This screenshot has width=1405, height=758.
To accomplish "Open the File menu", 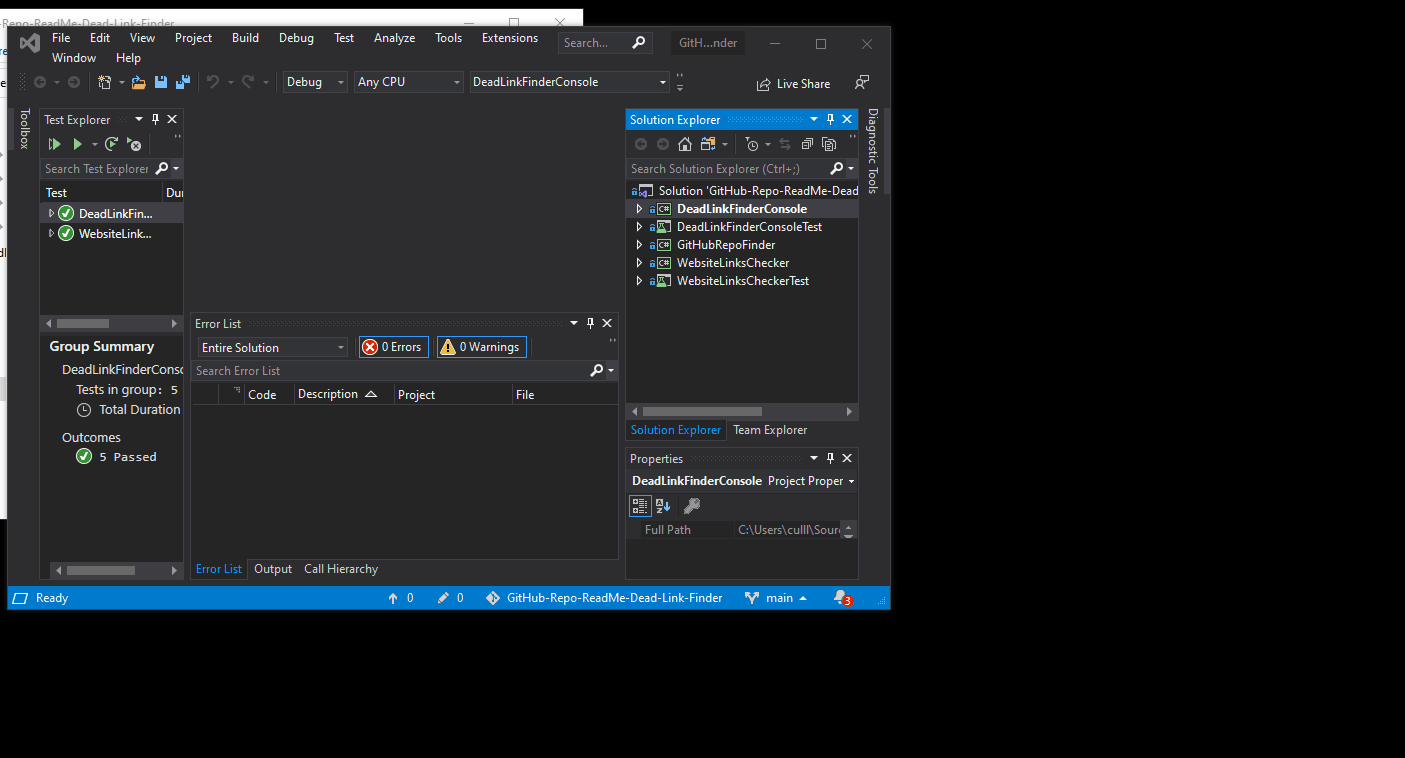I will point(61,38).
